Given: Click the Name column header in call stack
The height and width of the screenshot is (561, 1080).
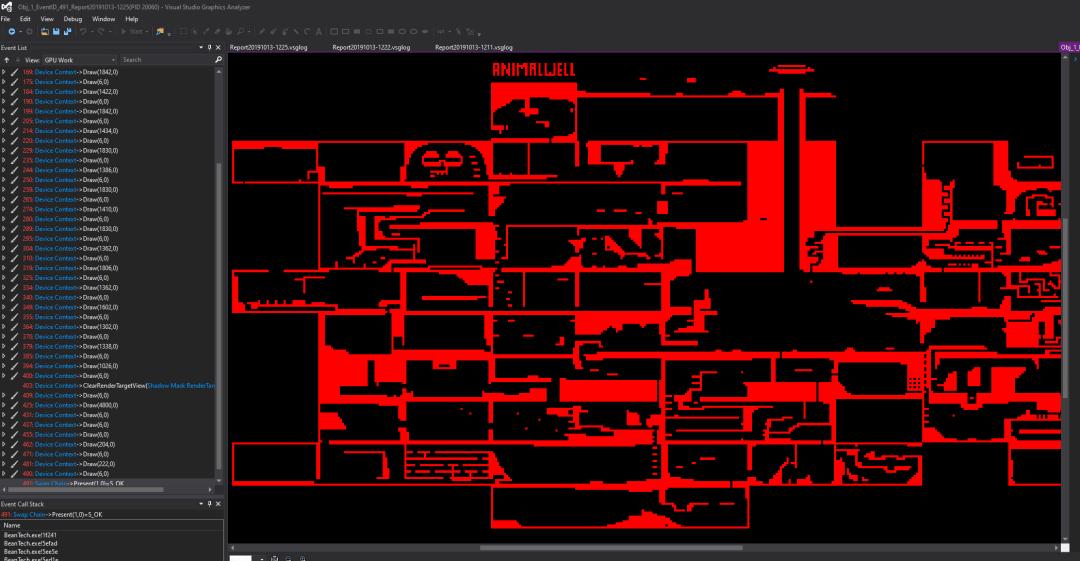Looking at the screenshot, I should [112, 525].
